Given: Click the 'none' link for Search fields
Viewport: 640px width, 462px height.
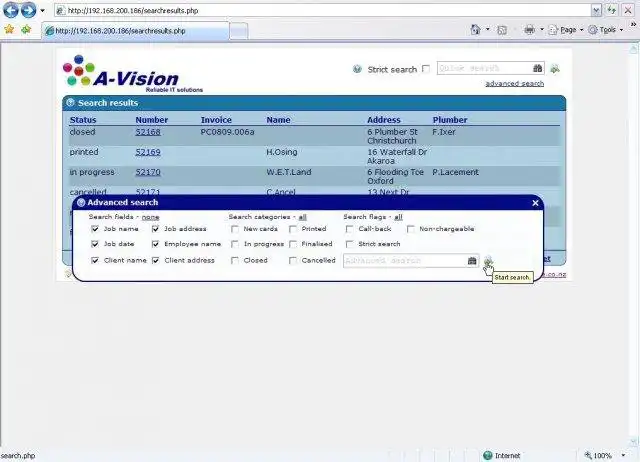Looking at the screenshot, I should [x=150, y=217].
